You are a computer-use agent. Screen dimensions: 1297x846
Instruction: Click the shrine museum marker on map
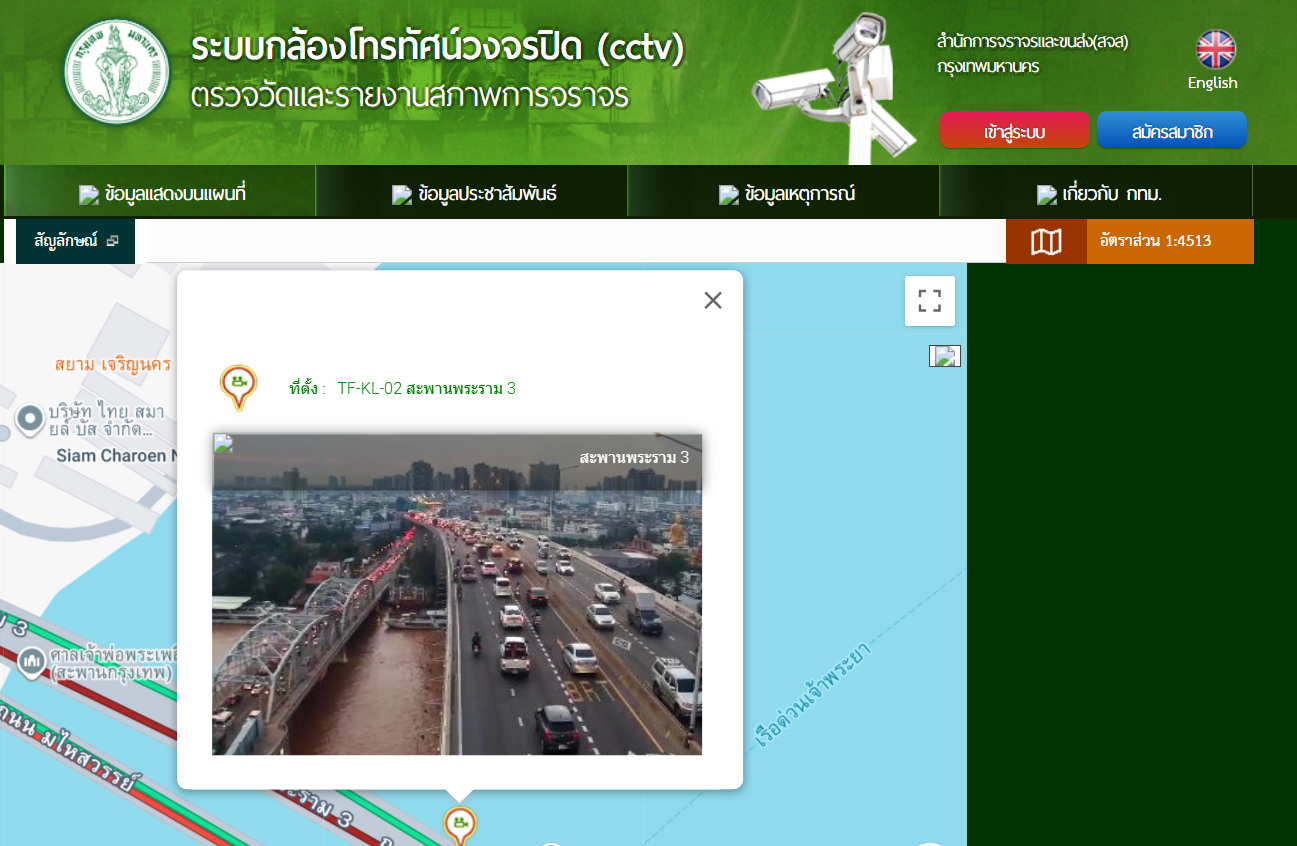click(32, 660)
